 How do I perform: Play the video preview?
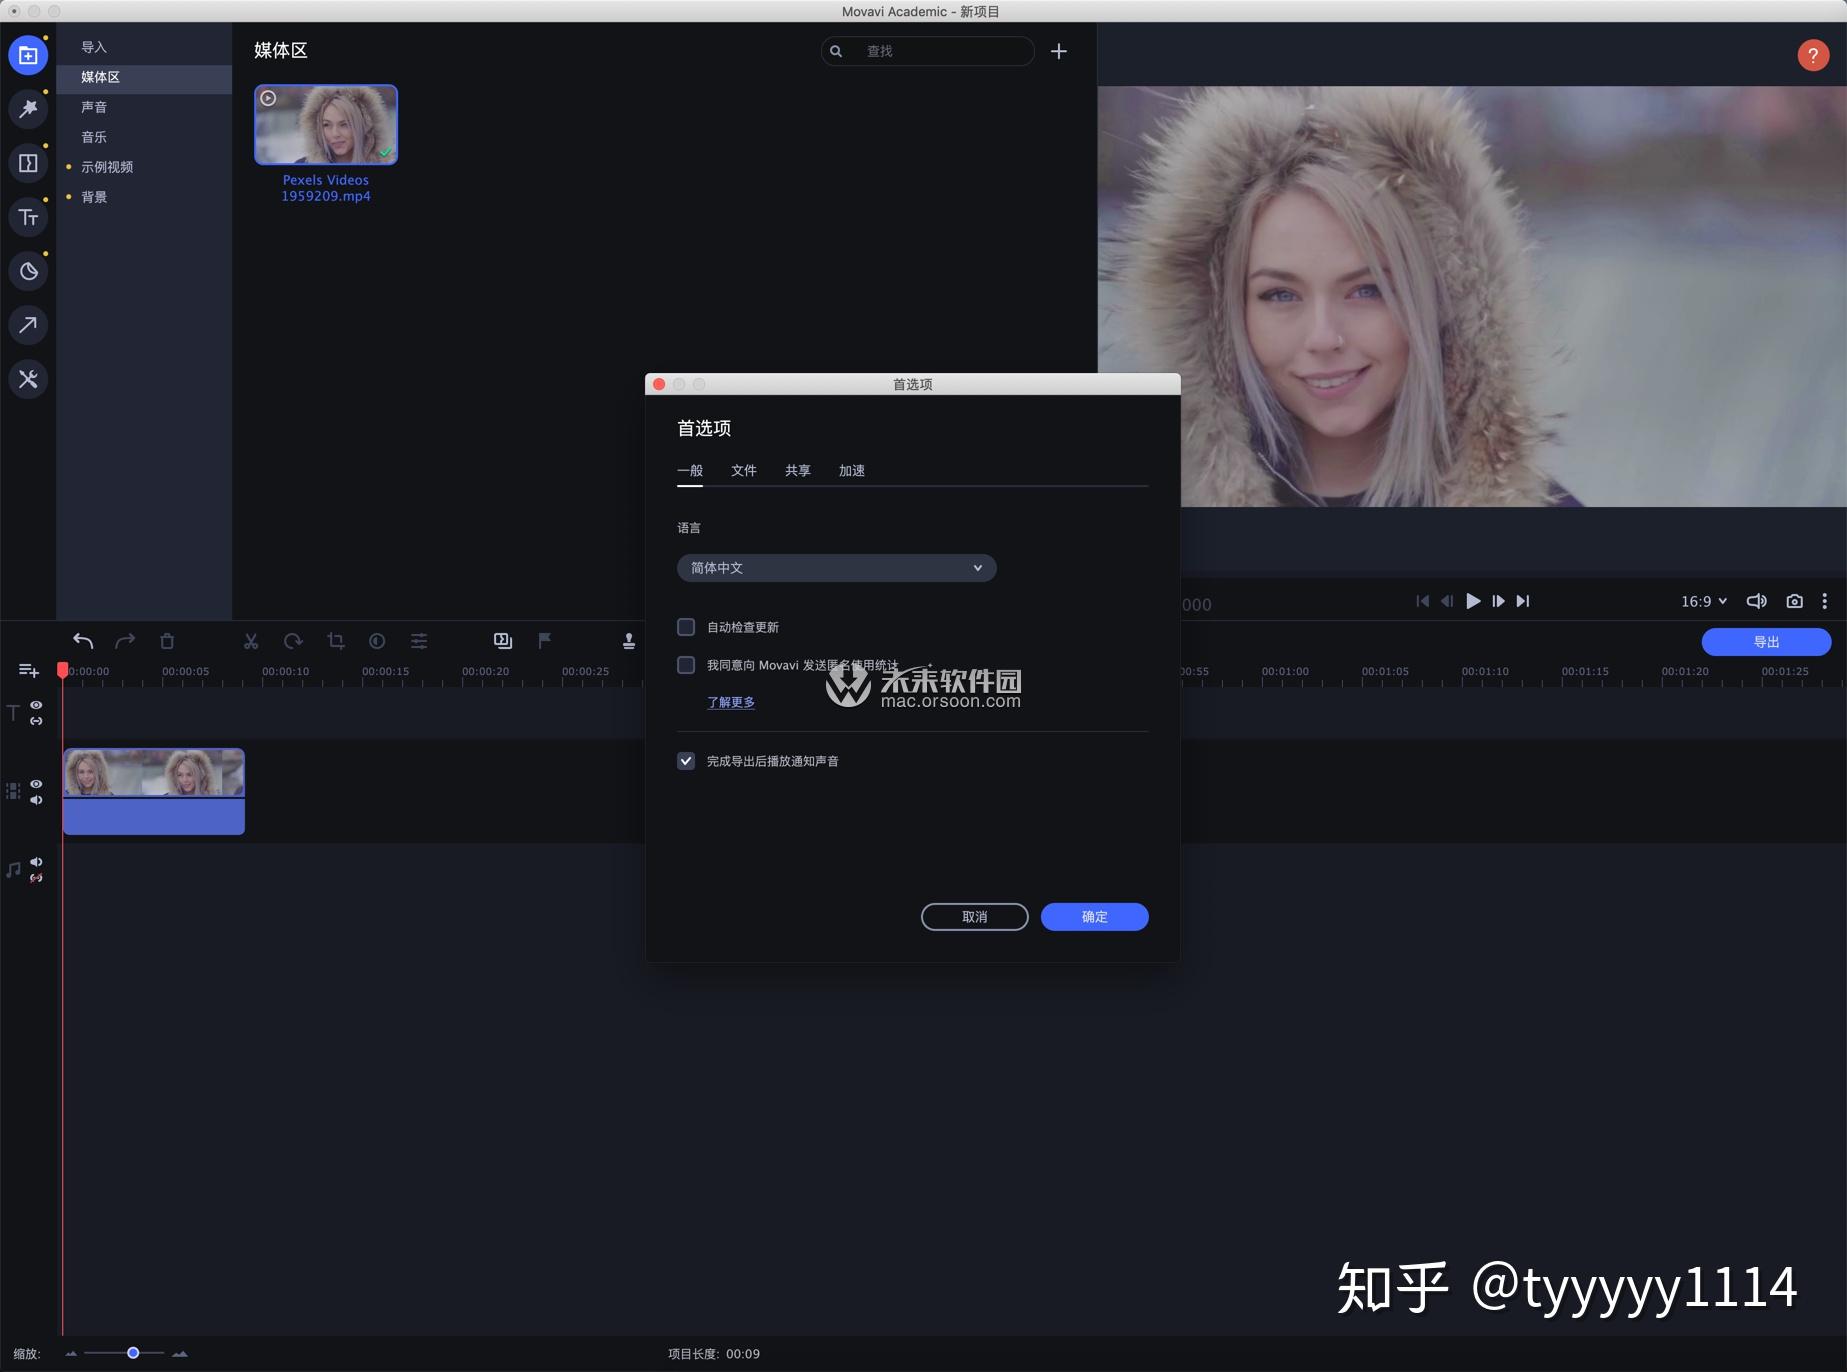[1473, 601]
